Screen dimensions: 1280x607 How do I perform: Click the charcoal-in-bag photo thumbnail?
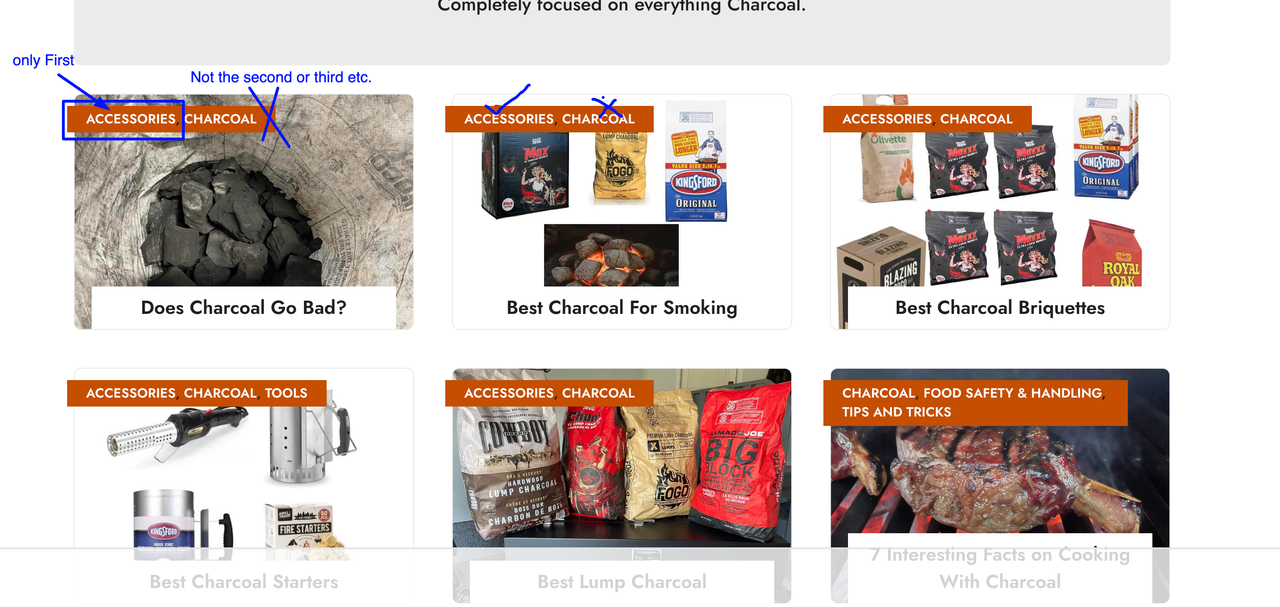(x=244, y=212)
